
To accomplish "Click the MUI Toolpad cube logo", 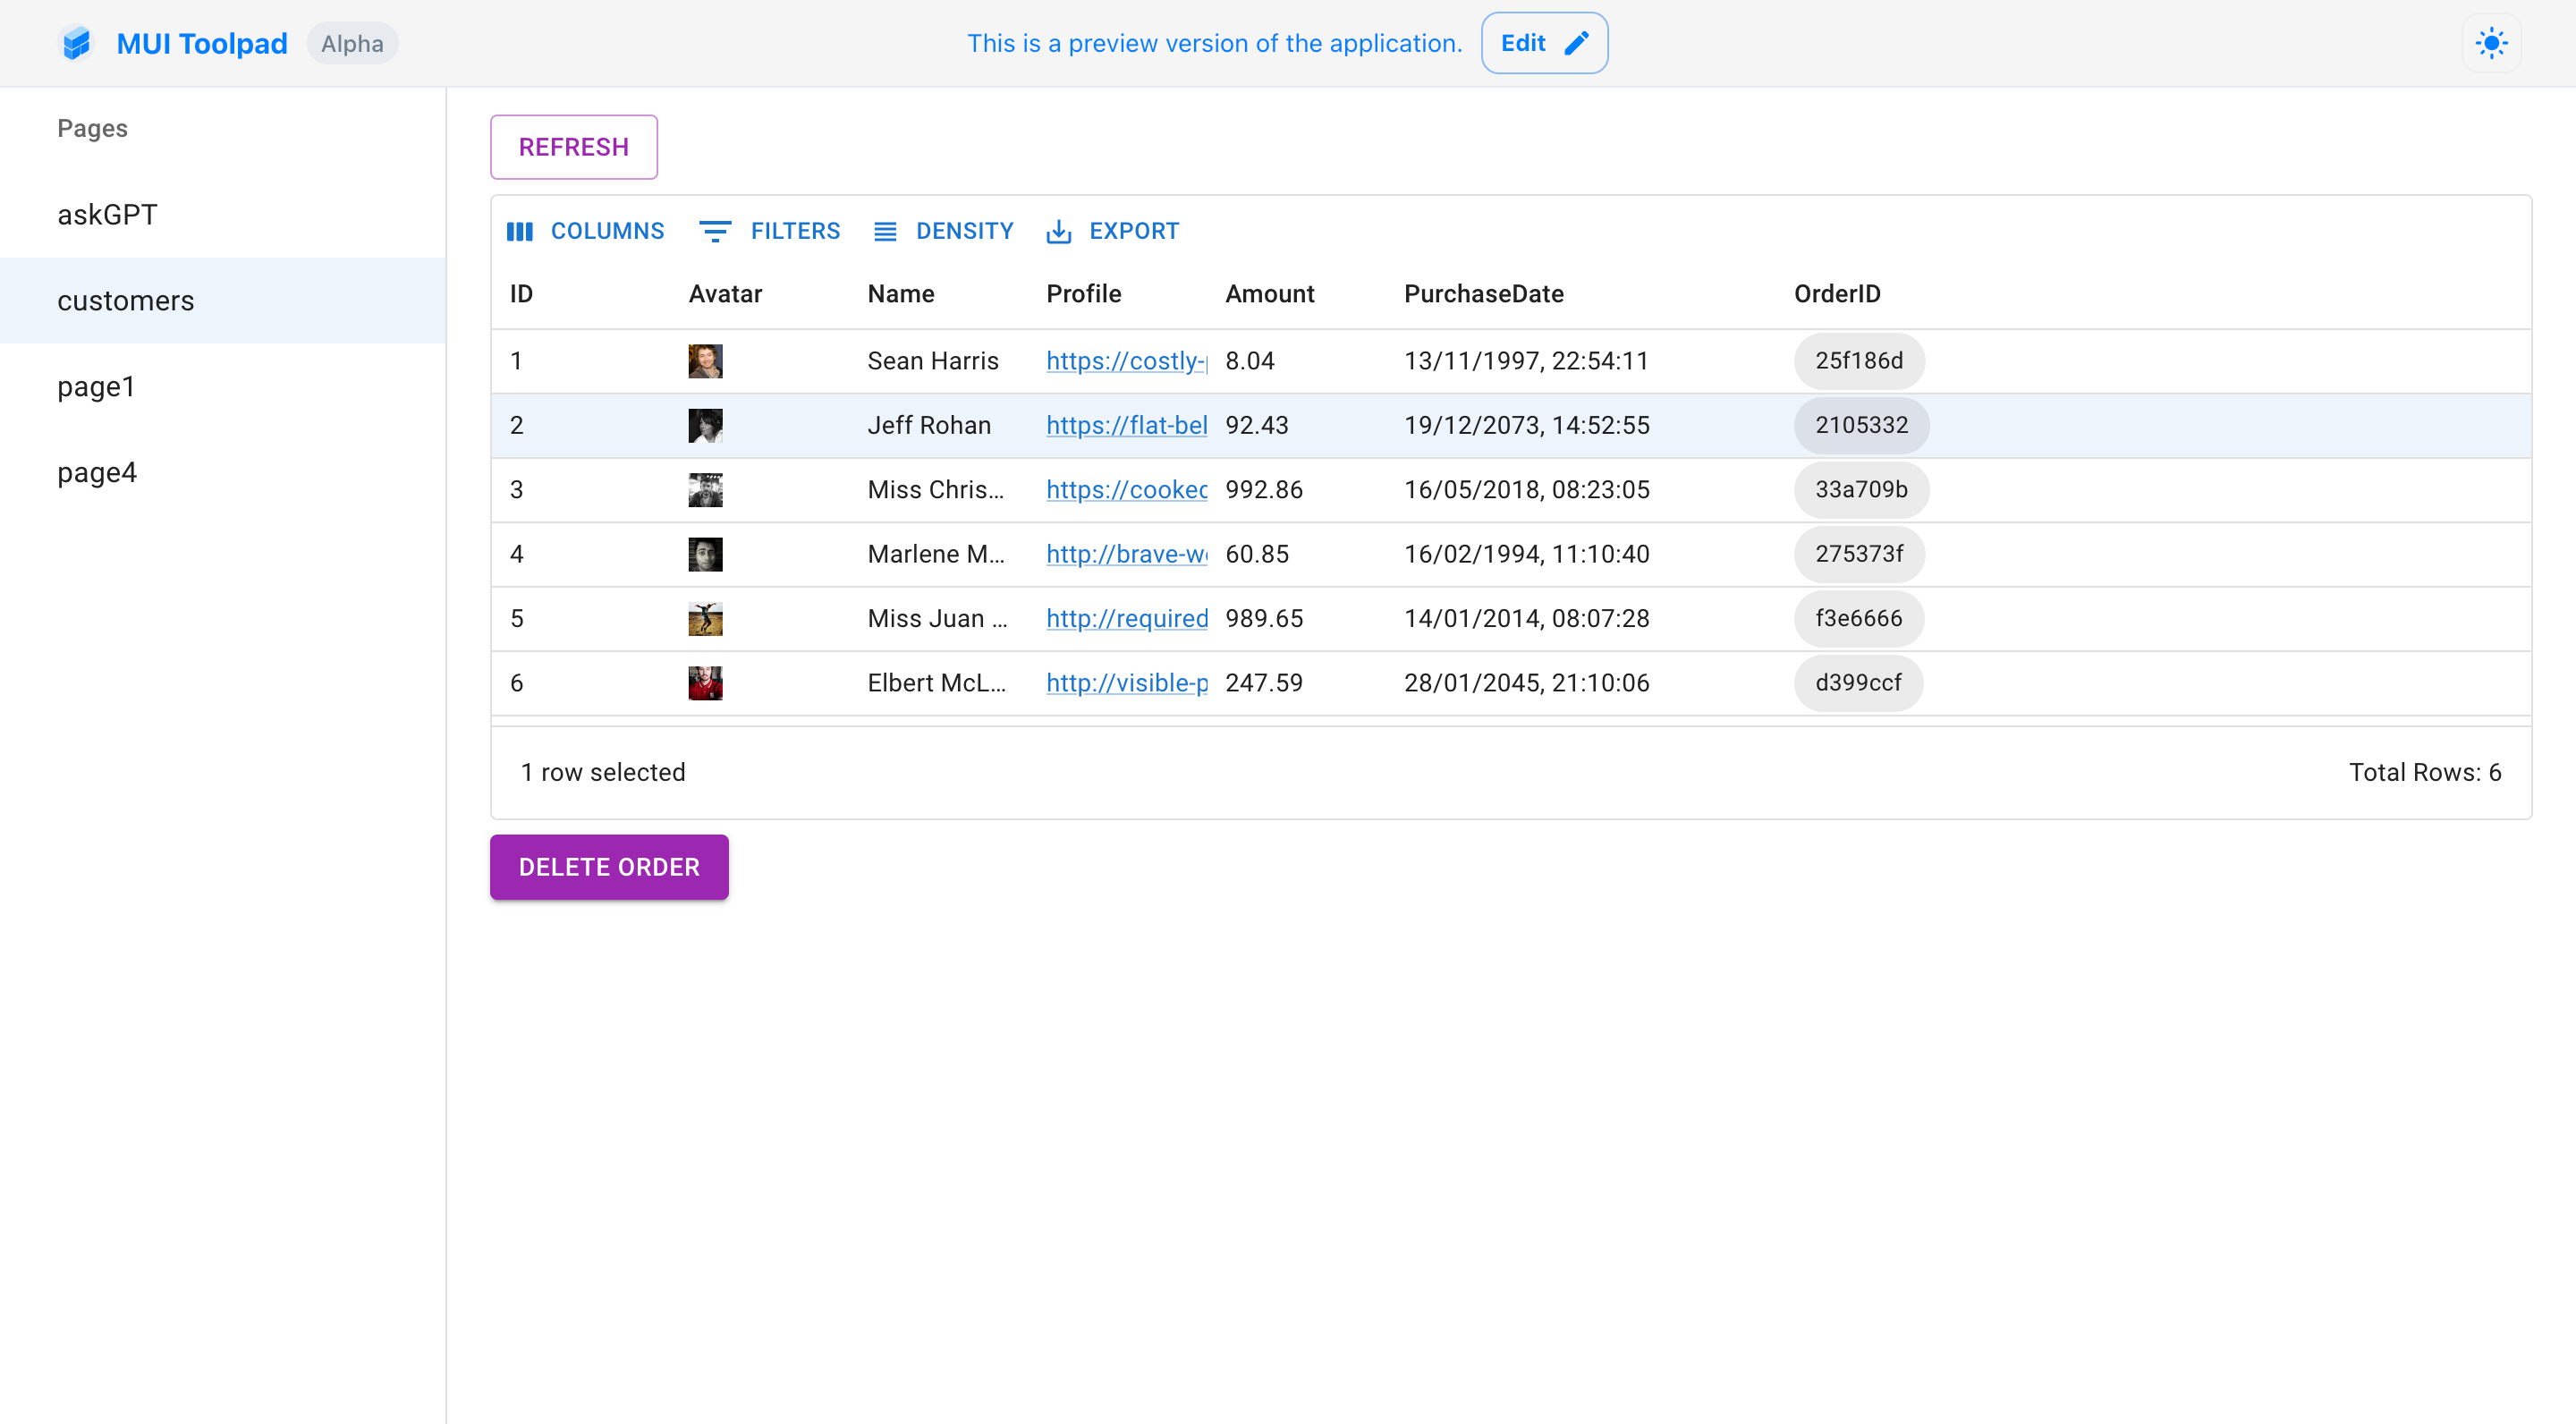I will pyautogui.click(x=76, y=43).
